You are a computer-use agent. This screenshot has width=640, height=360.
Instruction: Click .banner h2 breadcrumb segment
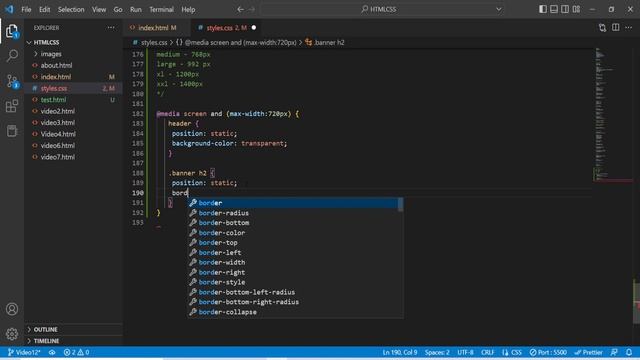tap(325, 42)
